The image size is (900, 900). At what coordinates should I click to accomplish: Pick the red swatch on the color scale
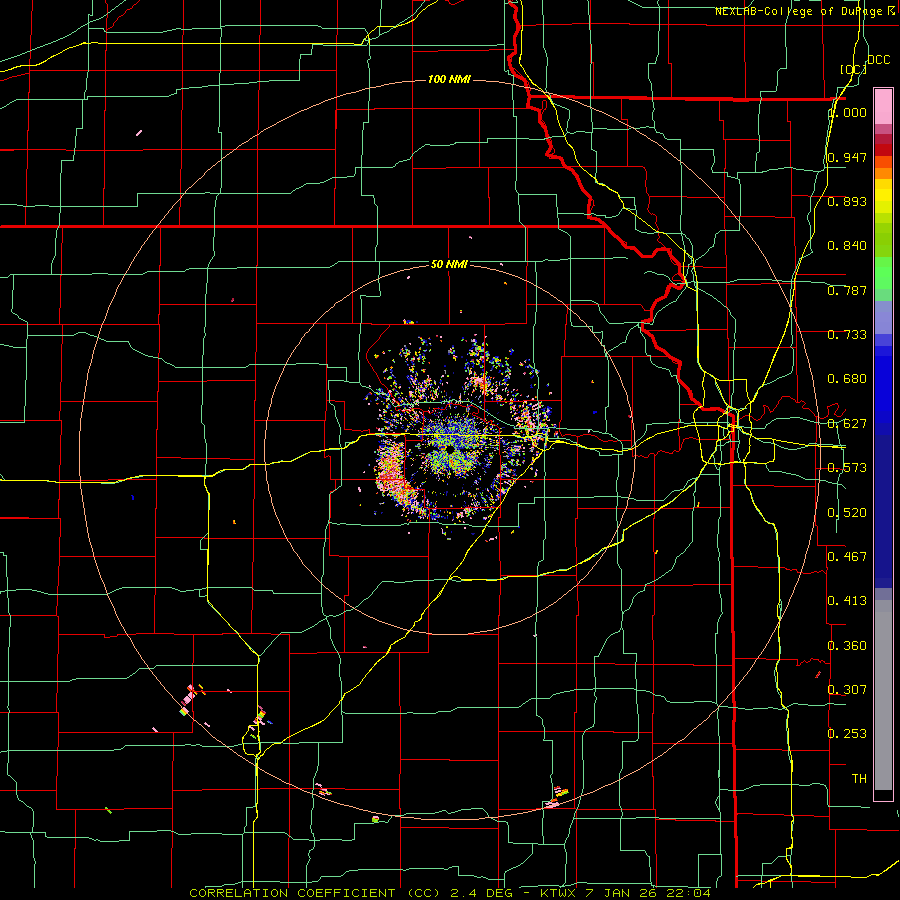[883, 150]
